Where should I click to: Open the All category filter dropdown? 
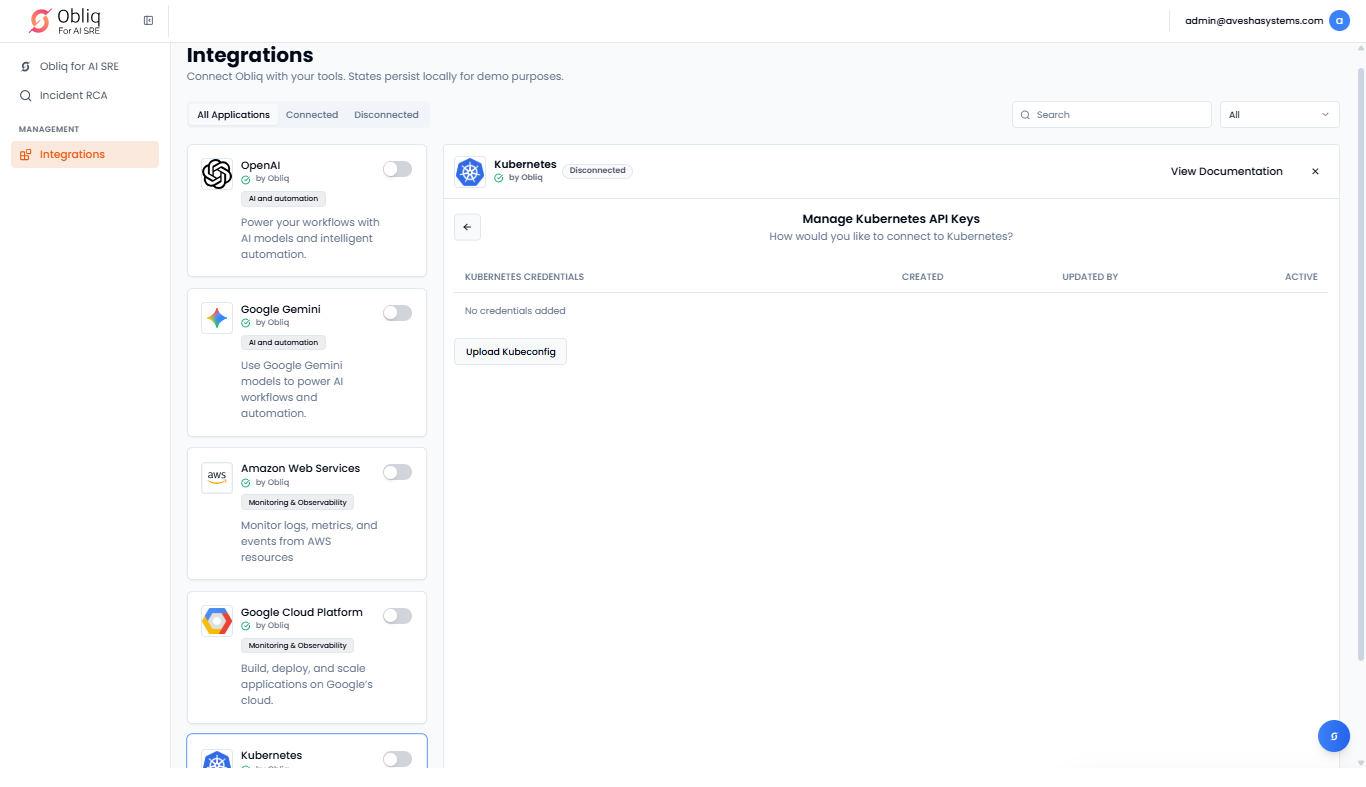point(1279,115)
